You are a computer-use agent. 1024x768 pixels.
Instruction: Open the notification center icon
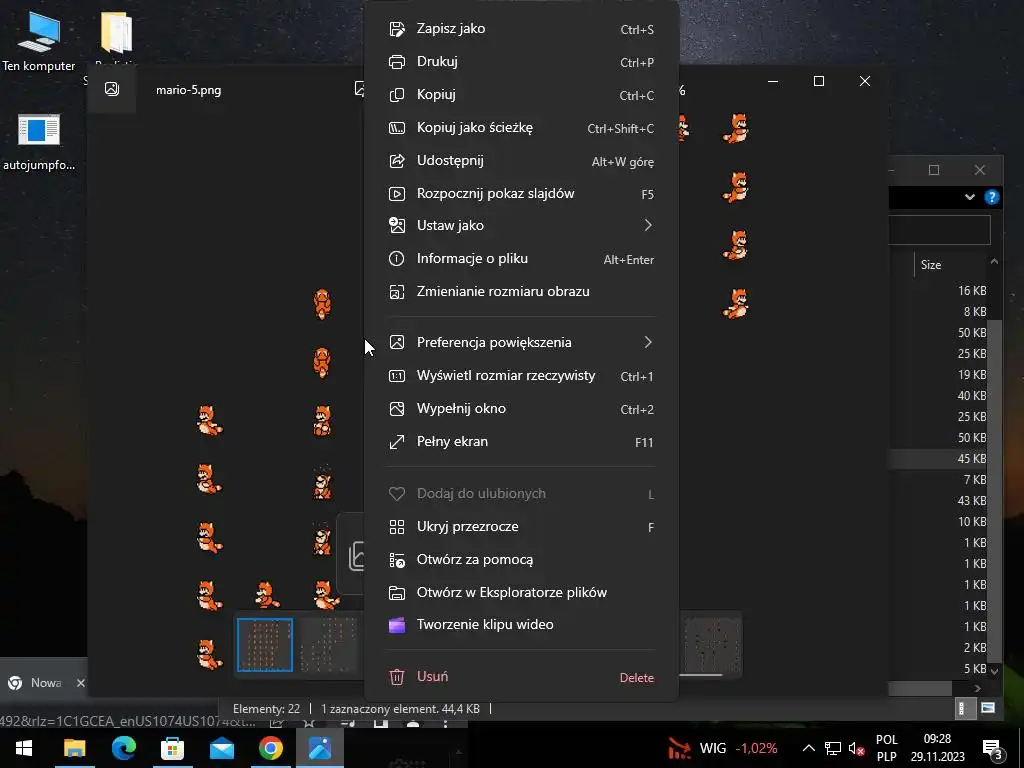coord(993,748)
